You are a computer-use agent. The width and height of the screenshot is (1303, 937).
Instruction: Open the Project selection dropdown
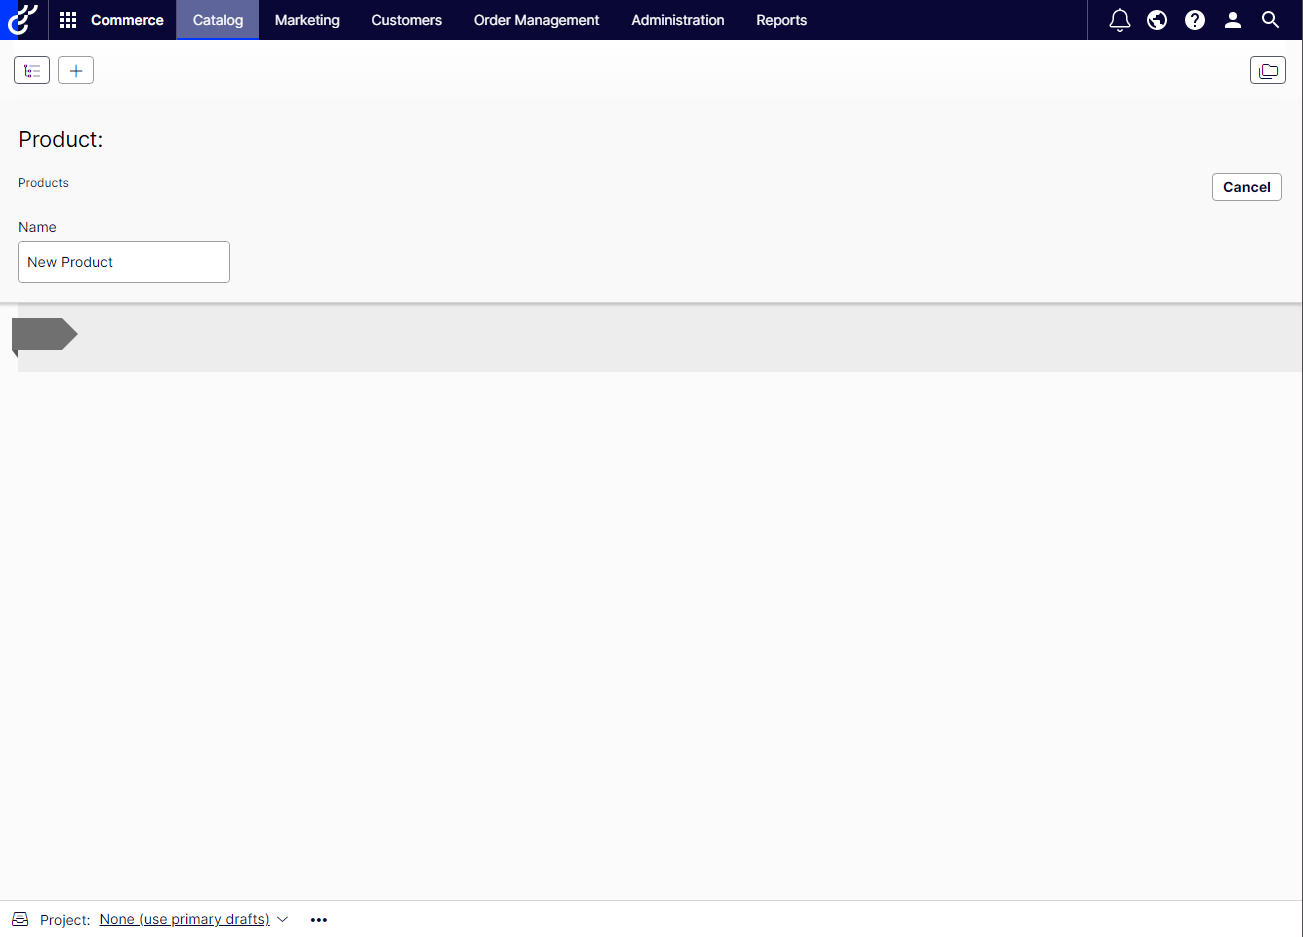[193, 919]
